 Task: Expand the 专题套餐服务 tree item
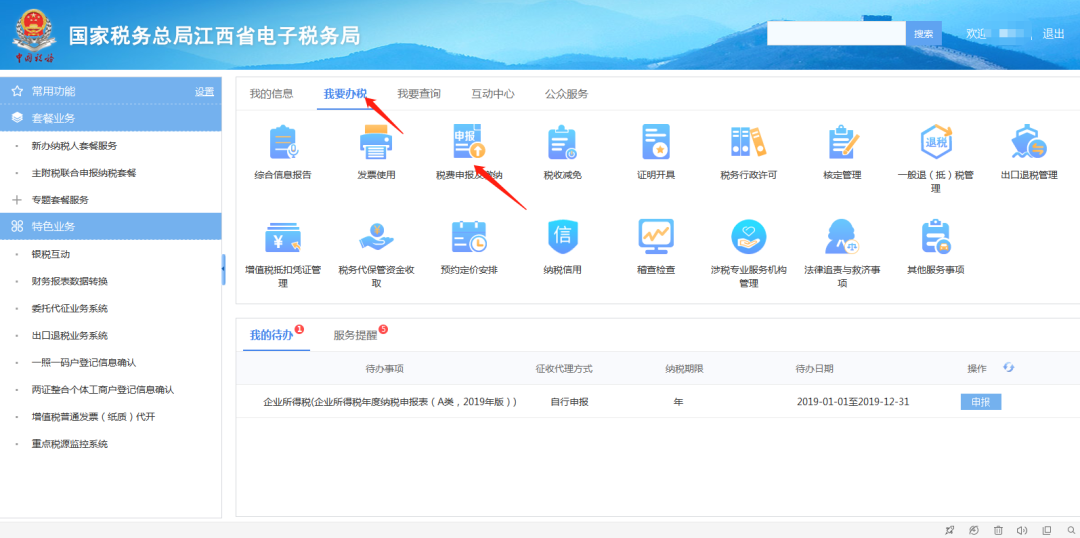click(17, 200)
